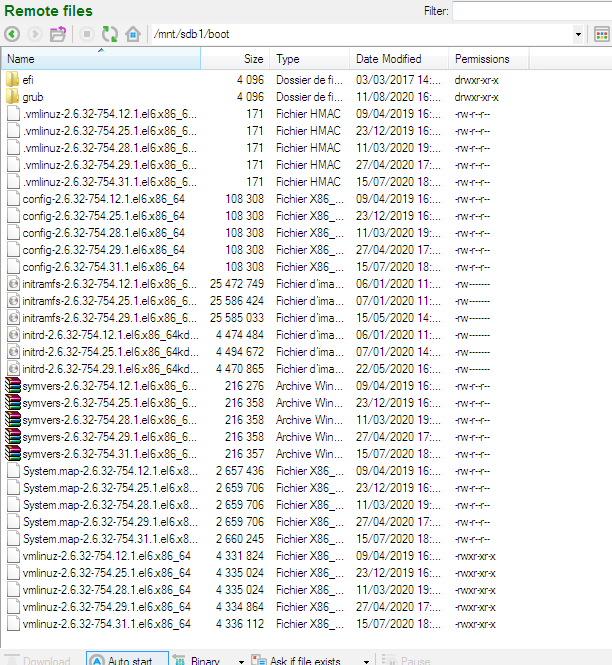Go to parent folder icon
The height and width of the screenshot is (665, 612).
point(59,34)
